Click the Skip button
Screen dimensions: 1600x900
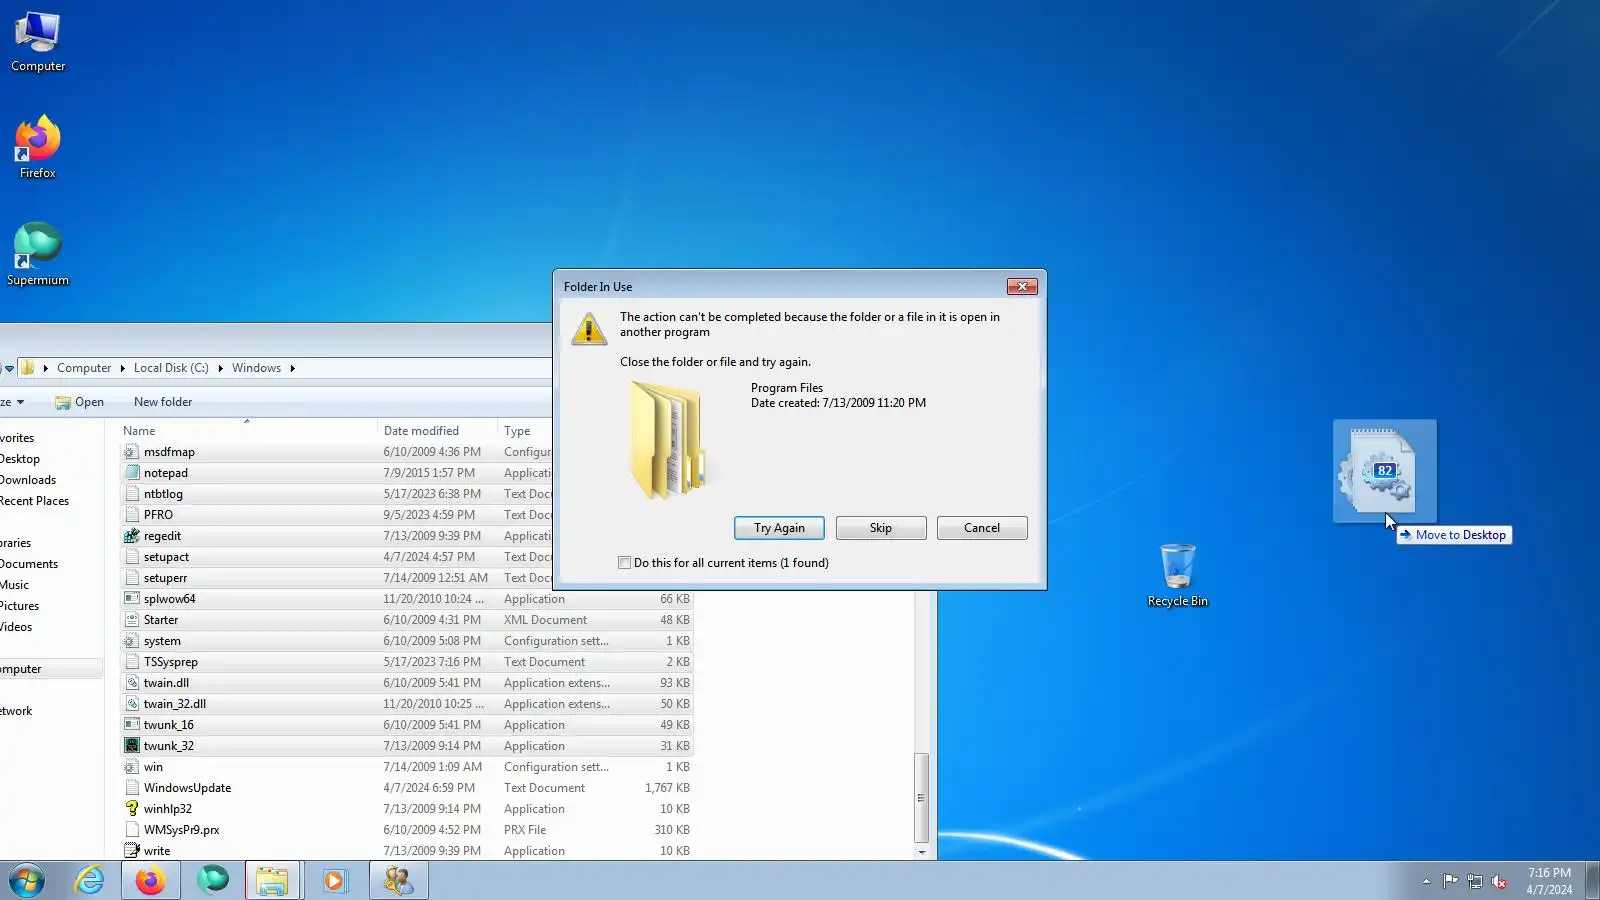pyautogui.click(x=881, y=528)
